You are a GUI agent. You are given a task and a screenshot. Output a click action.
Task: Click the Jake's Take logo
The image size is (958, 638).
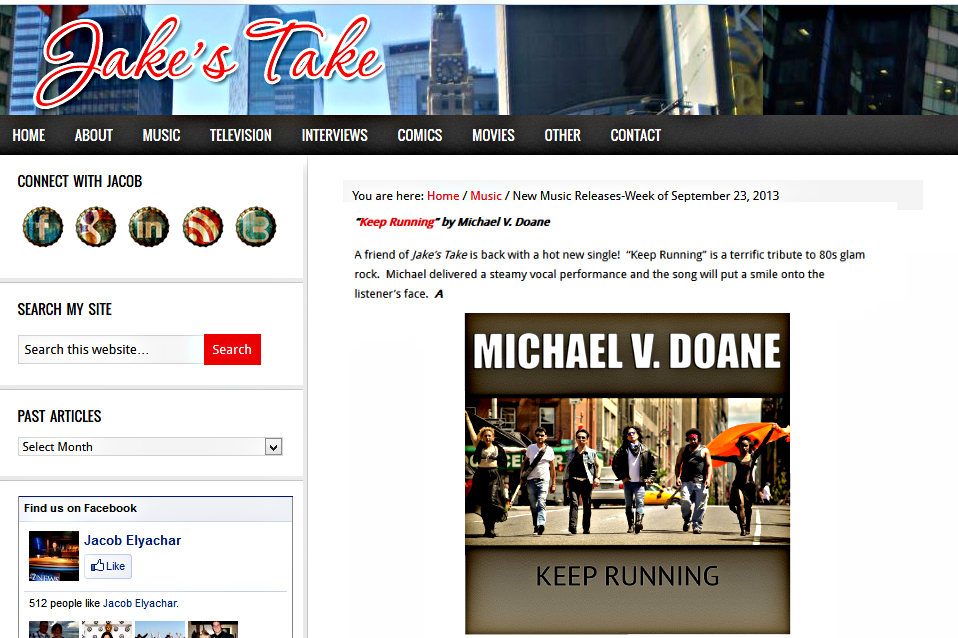(209, 61)
